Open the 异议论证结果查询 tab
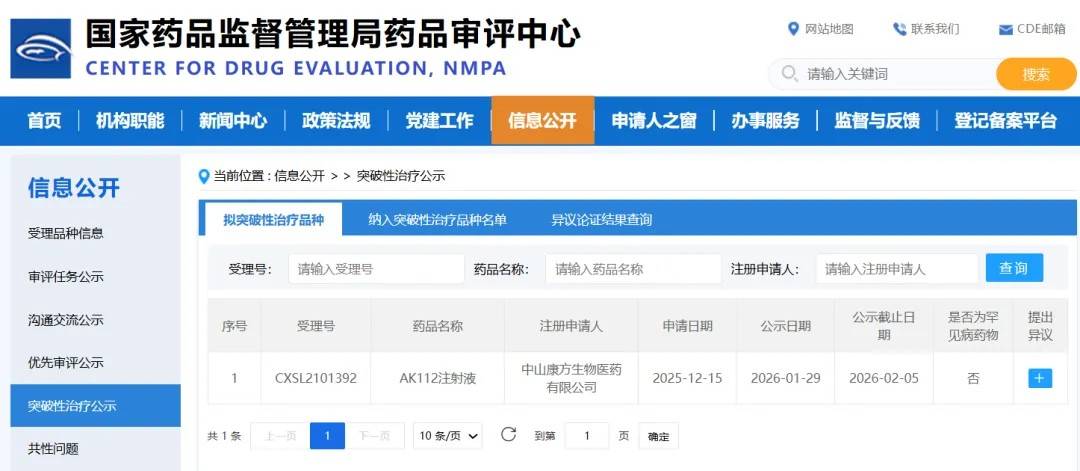This screenshot has height=471, width=1080. (601, 219)
